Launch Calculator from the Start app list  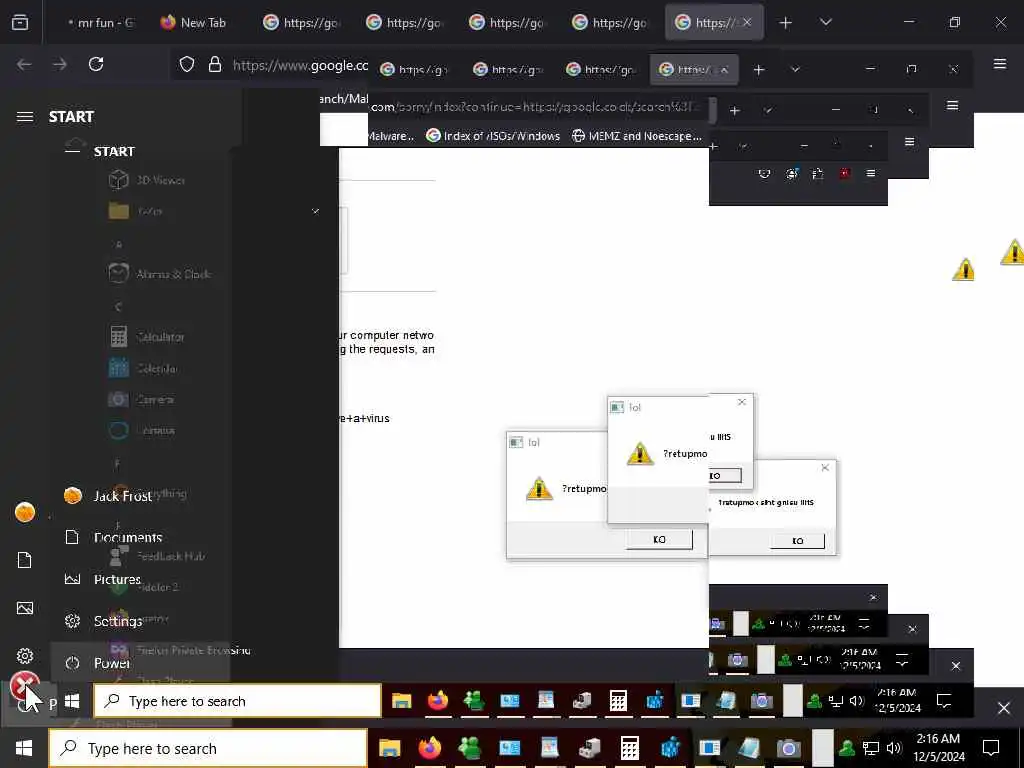147,337
